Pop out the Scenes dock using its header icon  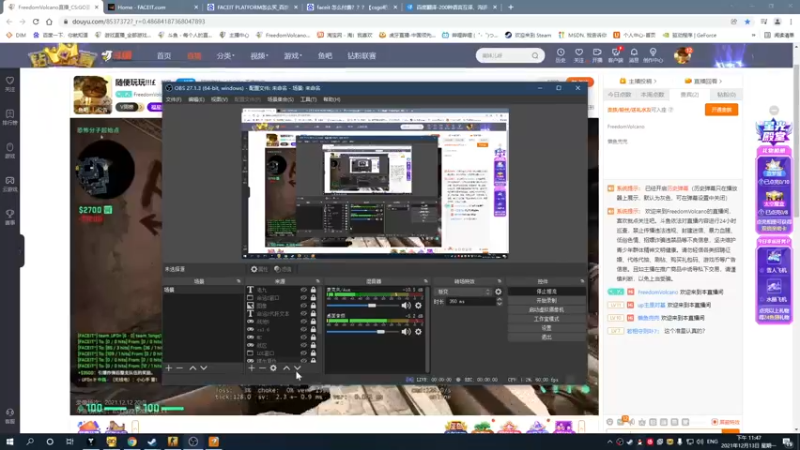[x=238, y=281]
